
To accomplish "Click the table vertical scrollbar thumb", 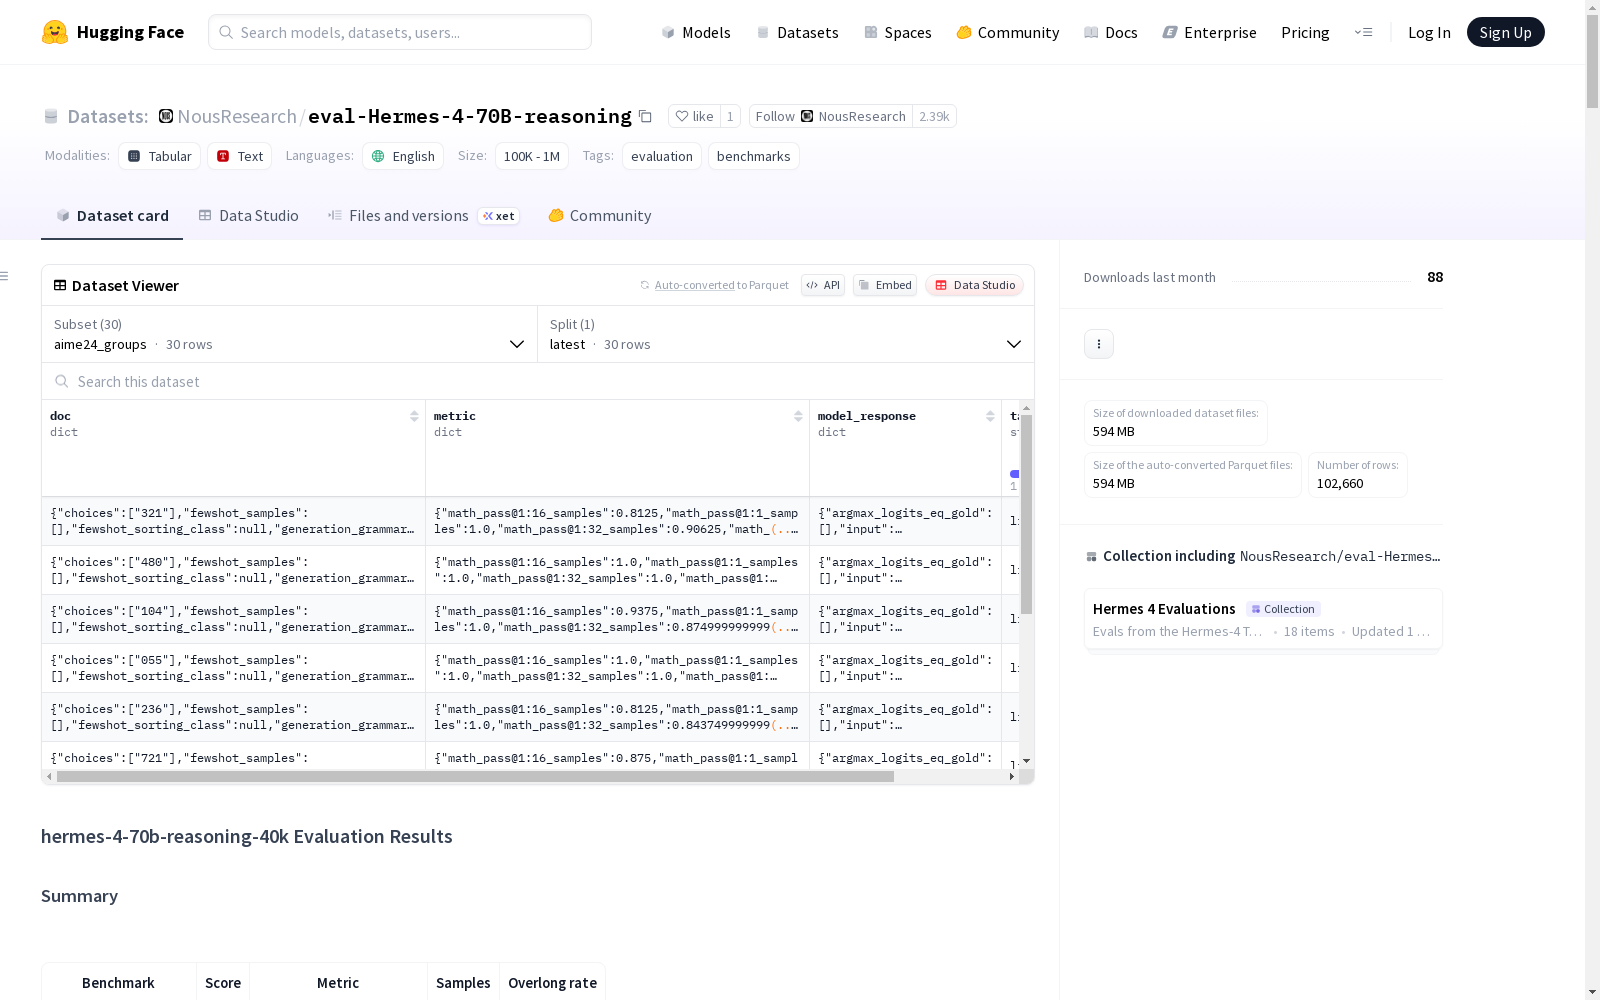I will [x=1026, y=514].
